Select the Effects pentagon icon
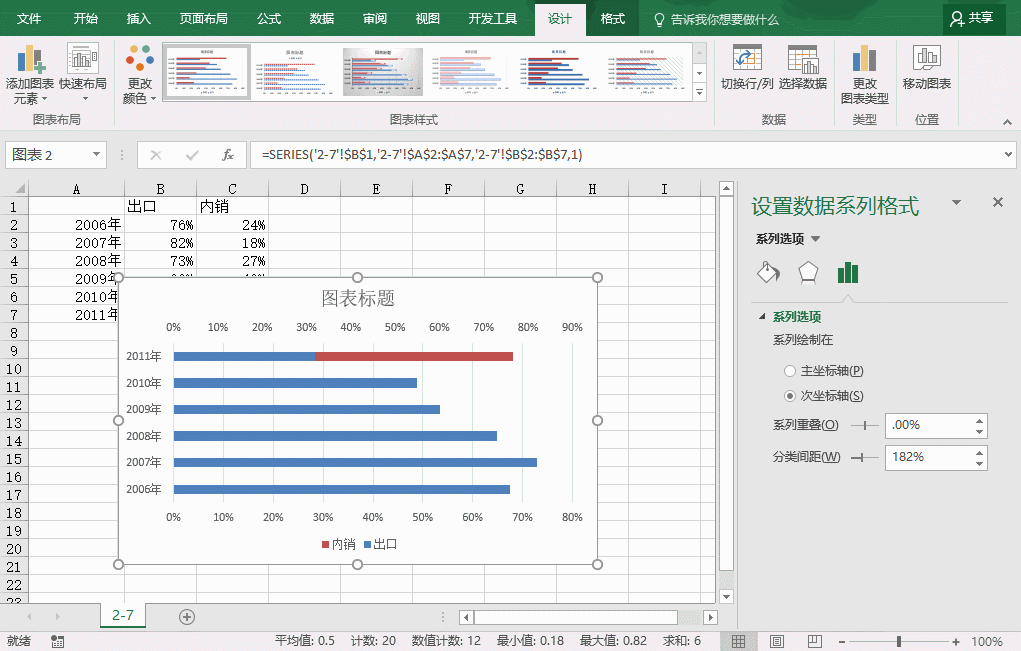The image size is (1021, 651). coord(807,273)
